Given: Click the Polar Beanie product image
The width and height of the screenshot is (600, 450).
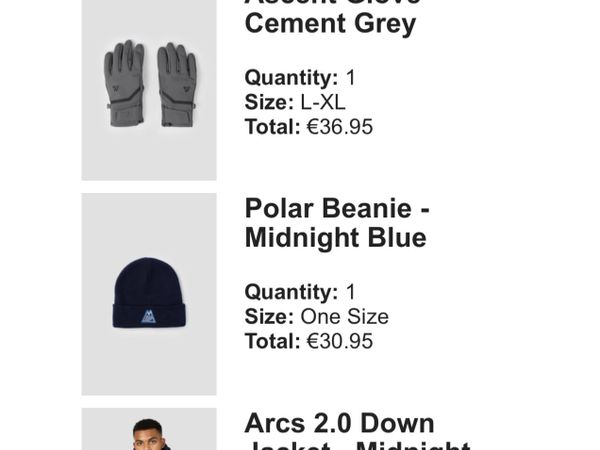Looking at the screenshot, I should click(x=149, y=293).
